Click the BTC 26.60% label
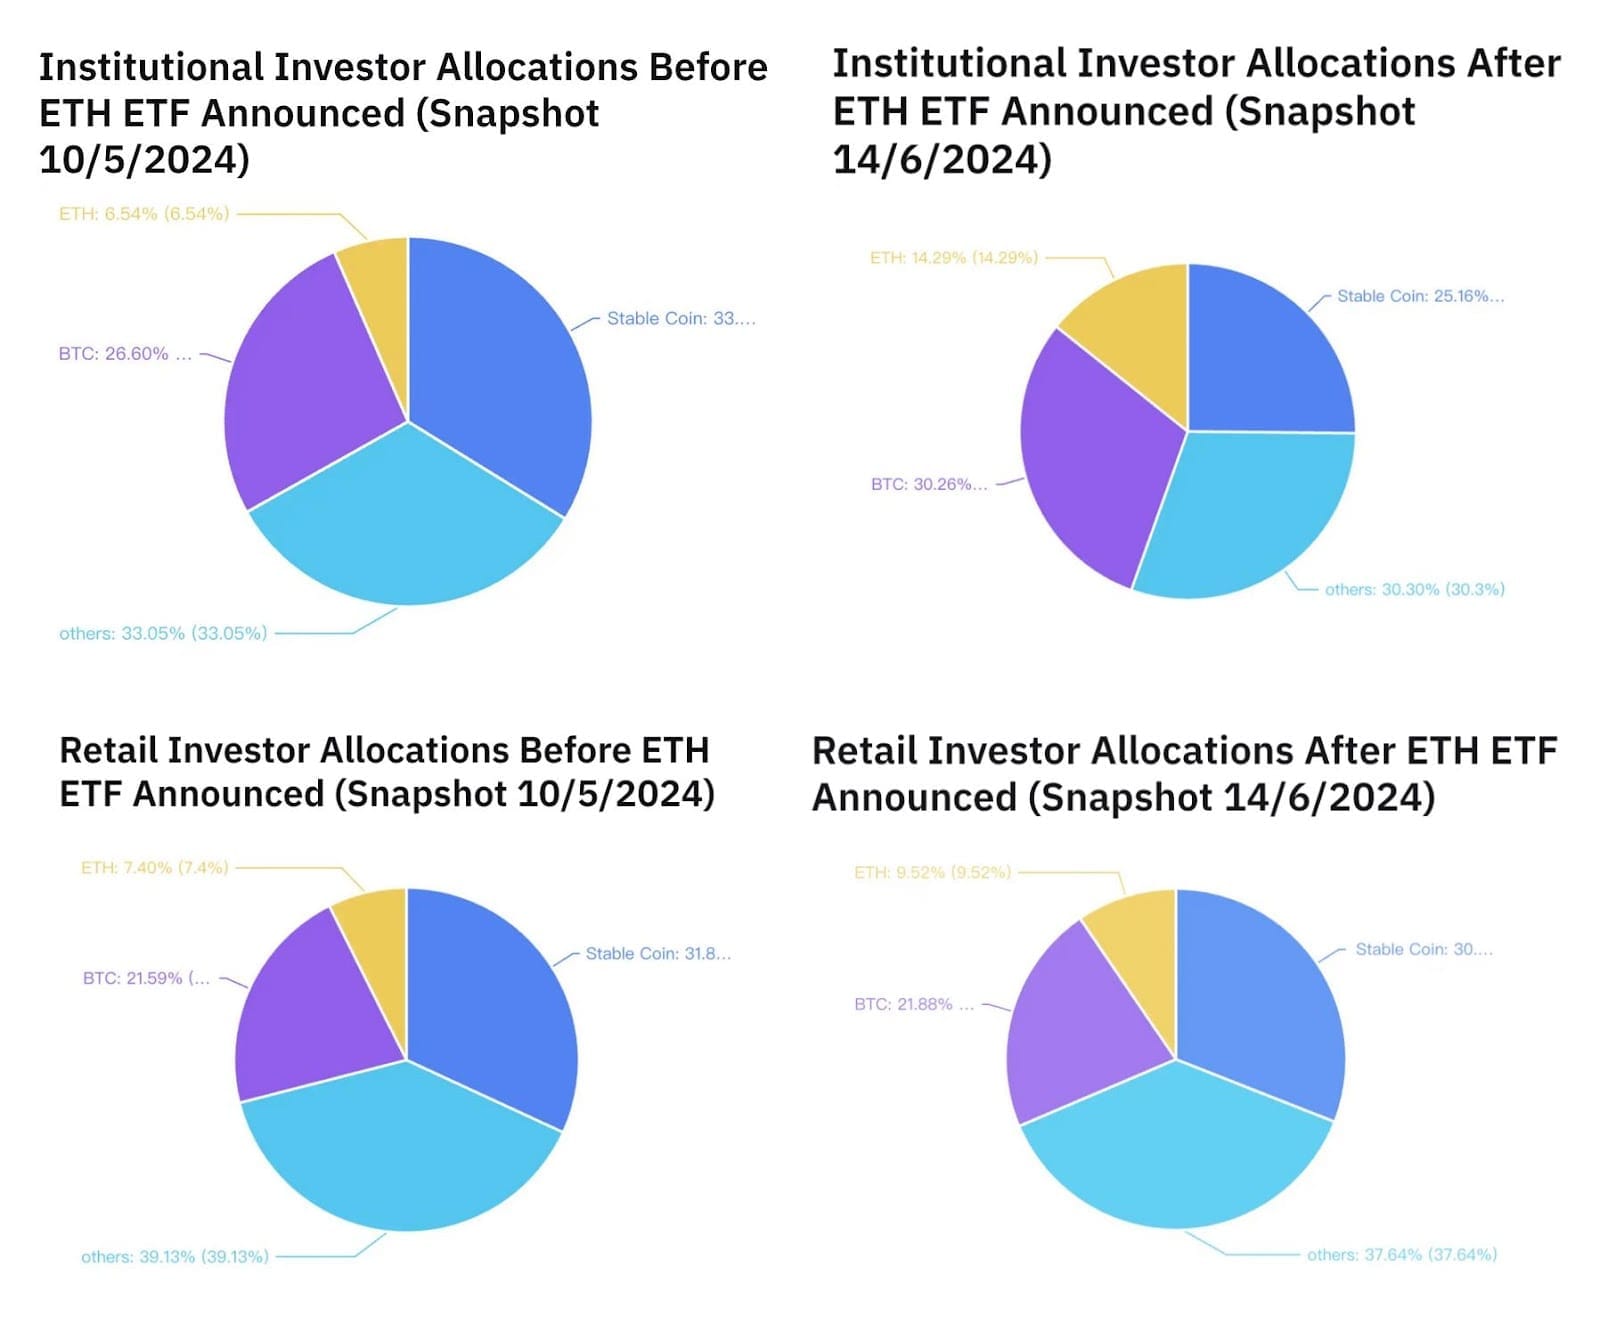The width and height of the screenshot is (1600, 1325). click(x=125, y=354)
